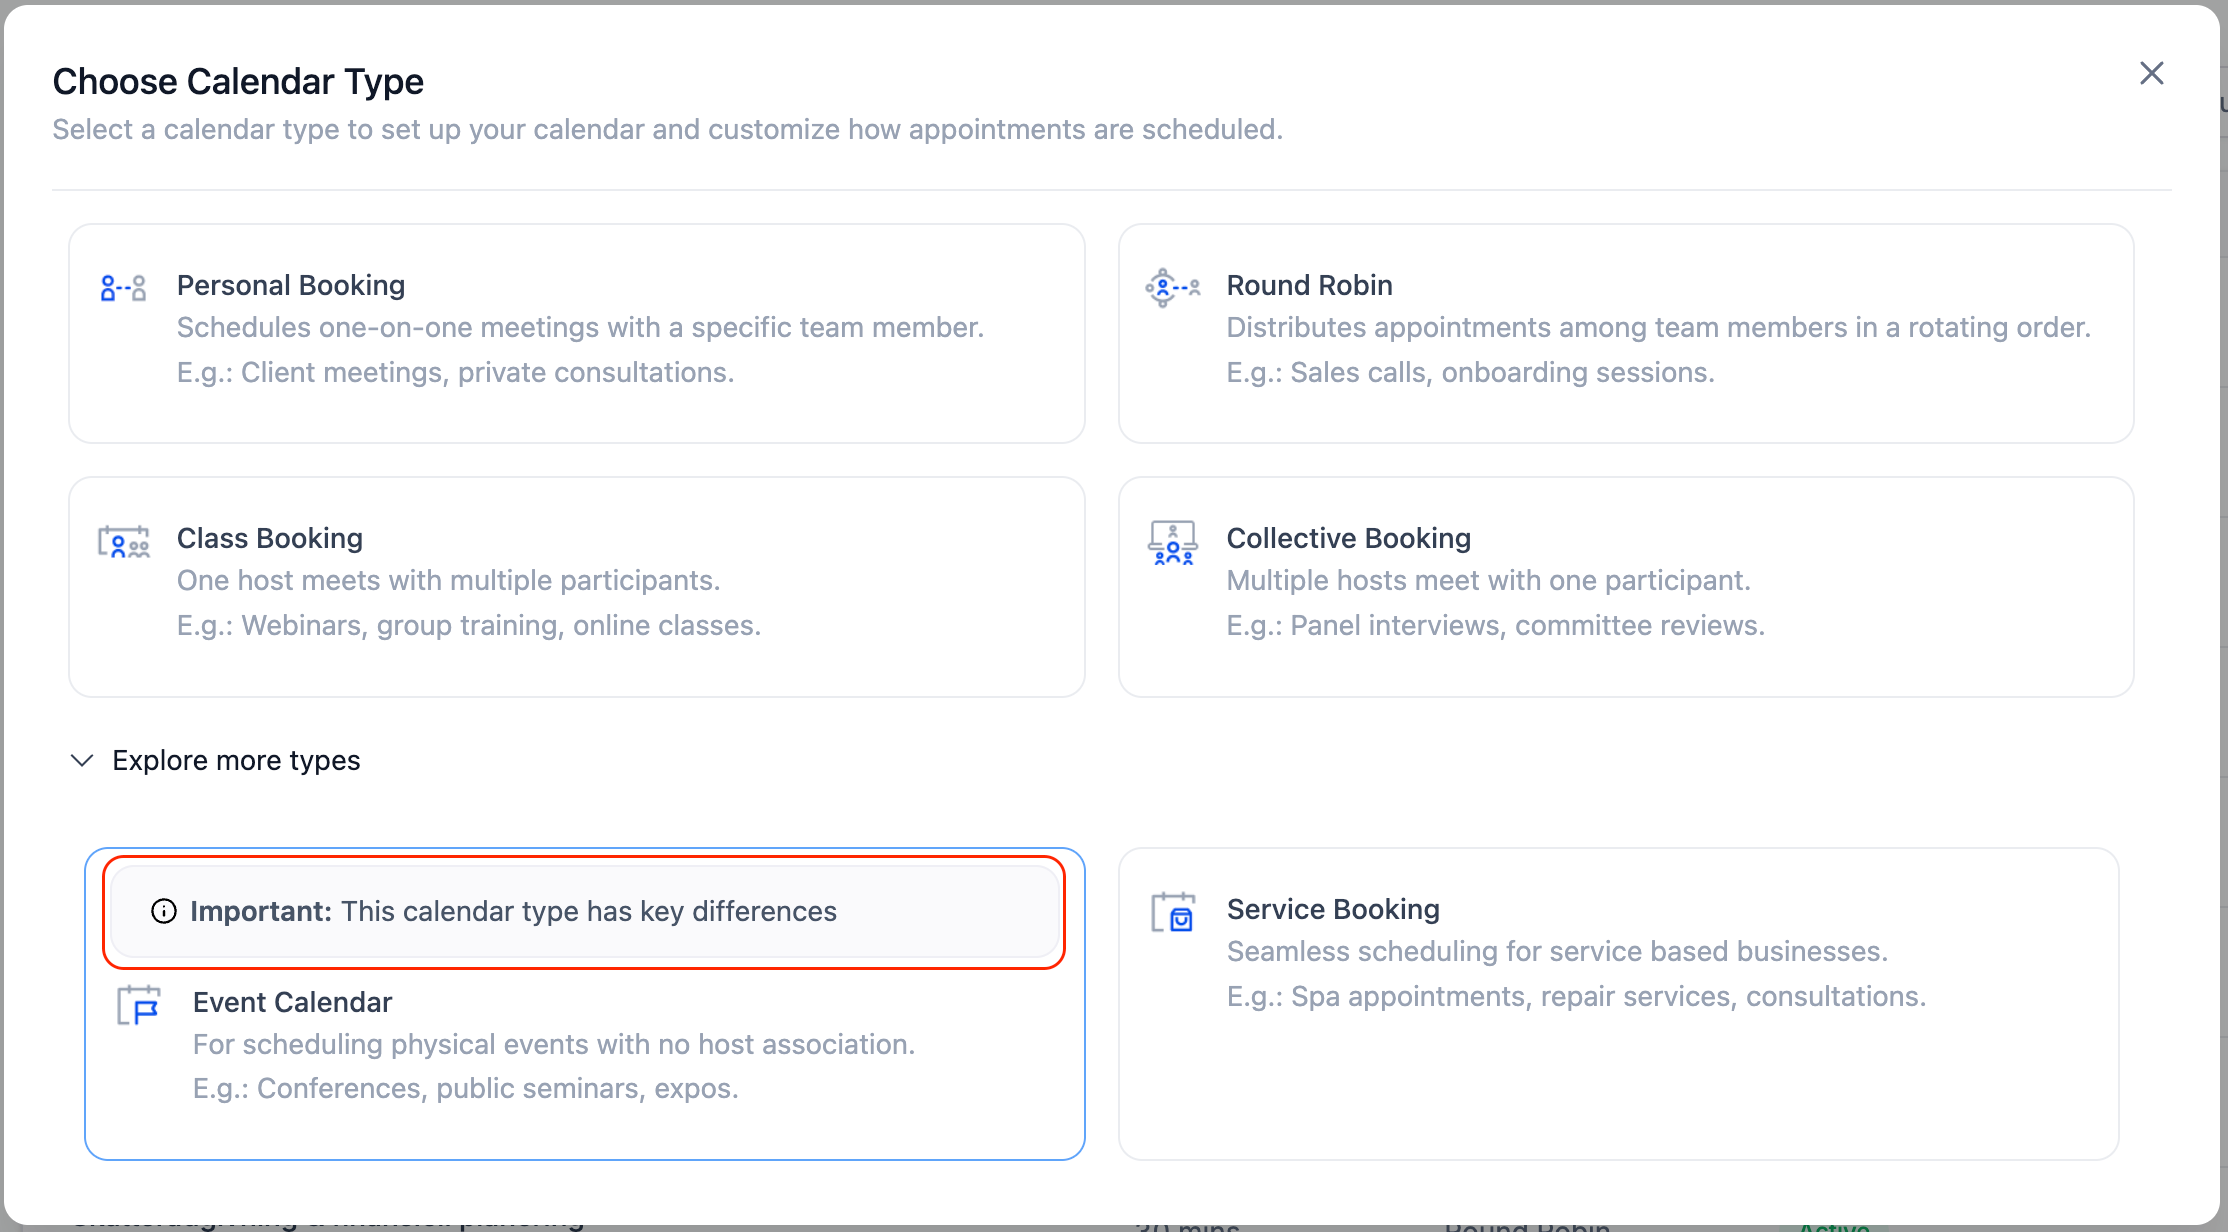This screenshot has height=1232, width=2228.
Task: Click the Class Booking icon
Action: 124,542
